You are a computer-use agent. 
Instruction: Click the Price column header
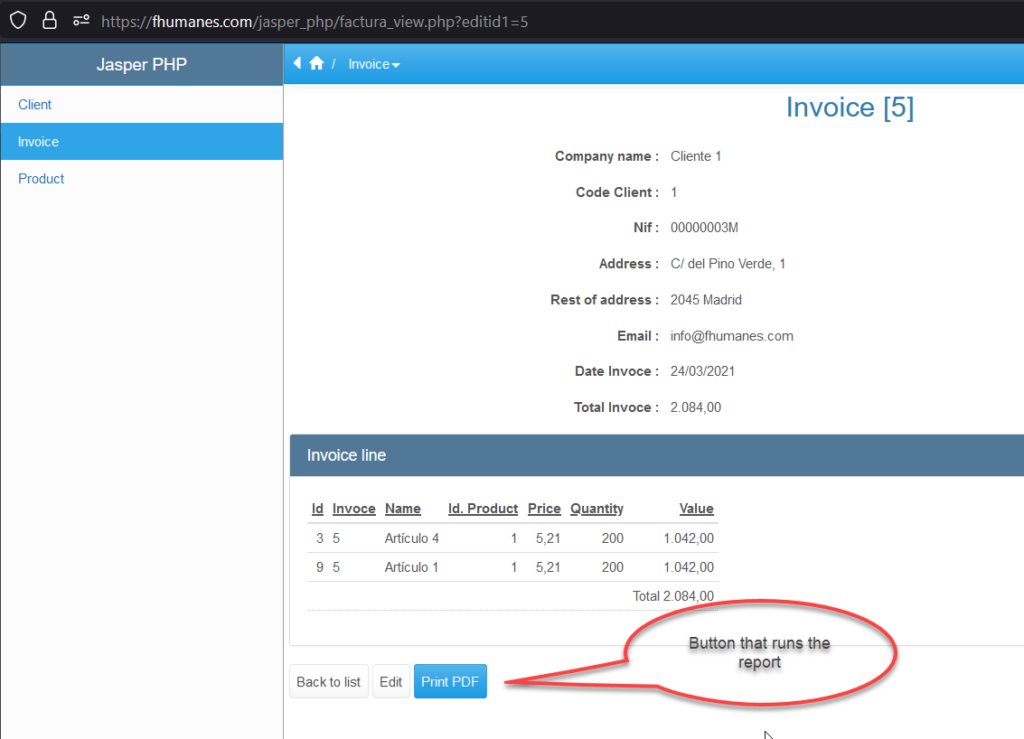pos(544,509)
